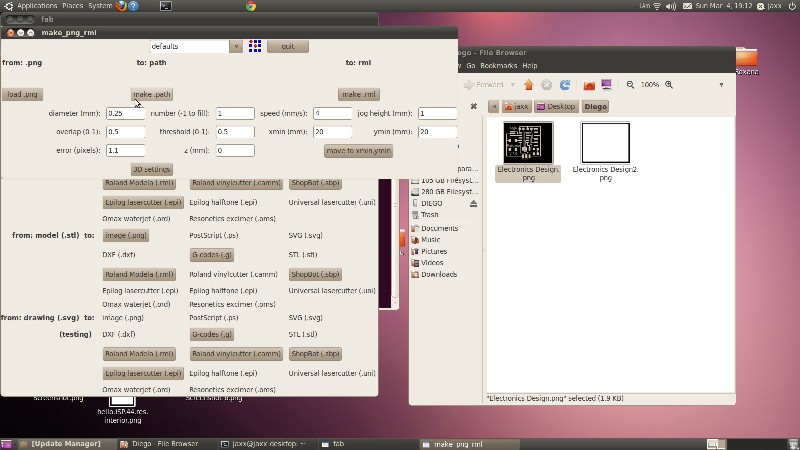Launch terminal from the top panel
Viewport: 800px width, 450px height.
166,6
